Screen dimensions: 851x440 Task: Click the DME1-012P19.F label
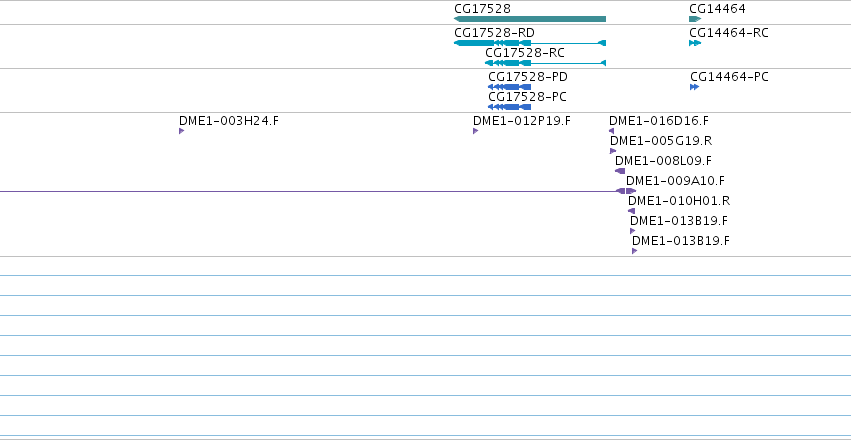pyautogui.click(x=522, y=120)
